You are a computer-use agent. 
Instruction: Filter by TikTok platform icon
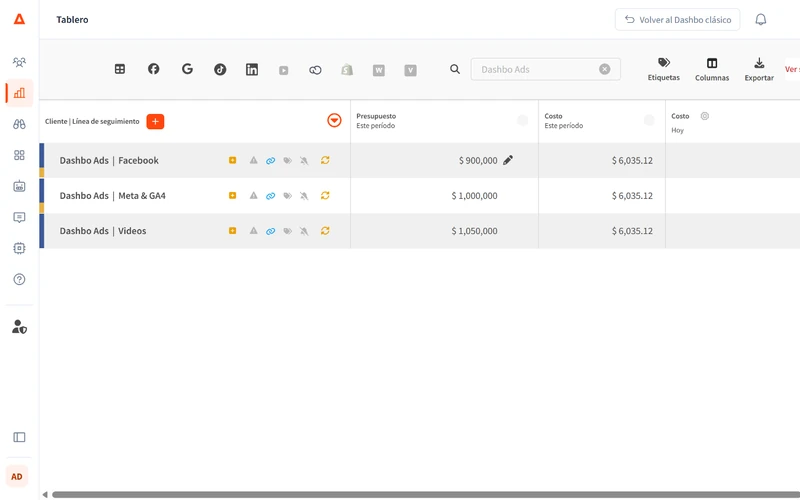(x=220, y=69)
